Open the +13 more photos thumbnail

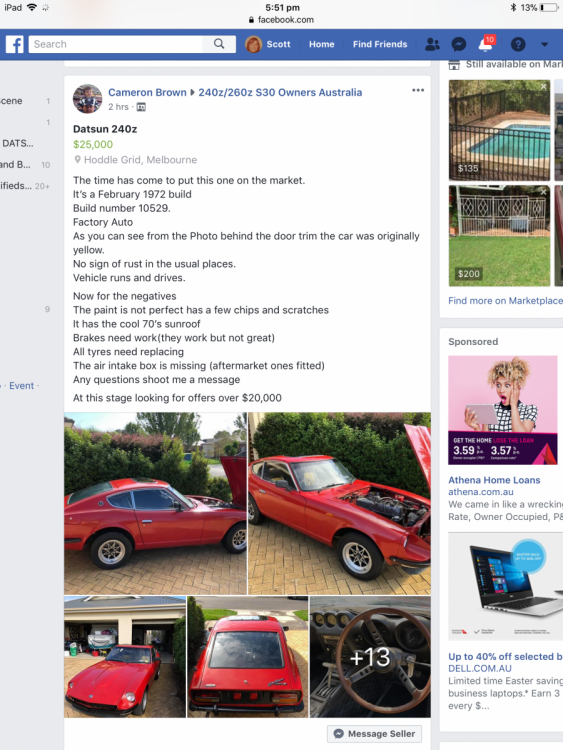pos(370,657)
